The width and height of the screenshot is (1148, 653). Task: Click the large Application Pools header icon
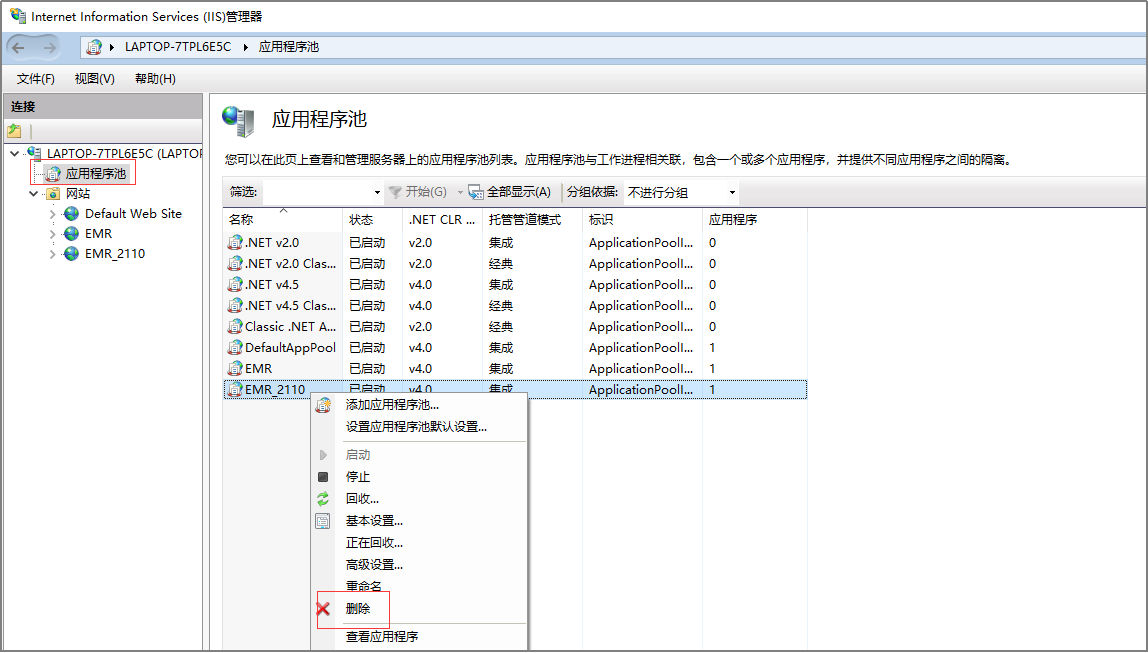[x=239, y=121]
